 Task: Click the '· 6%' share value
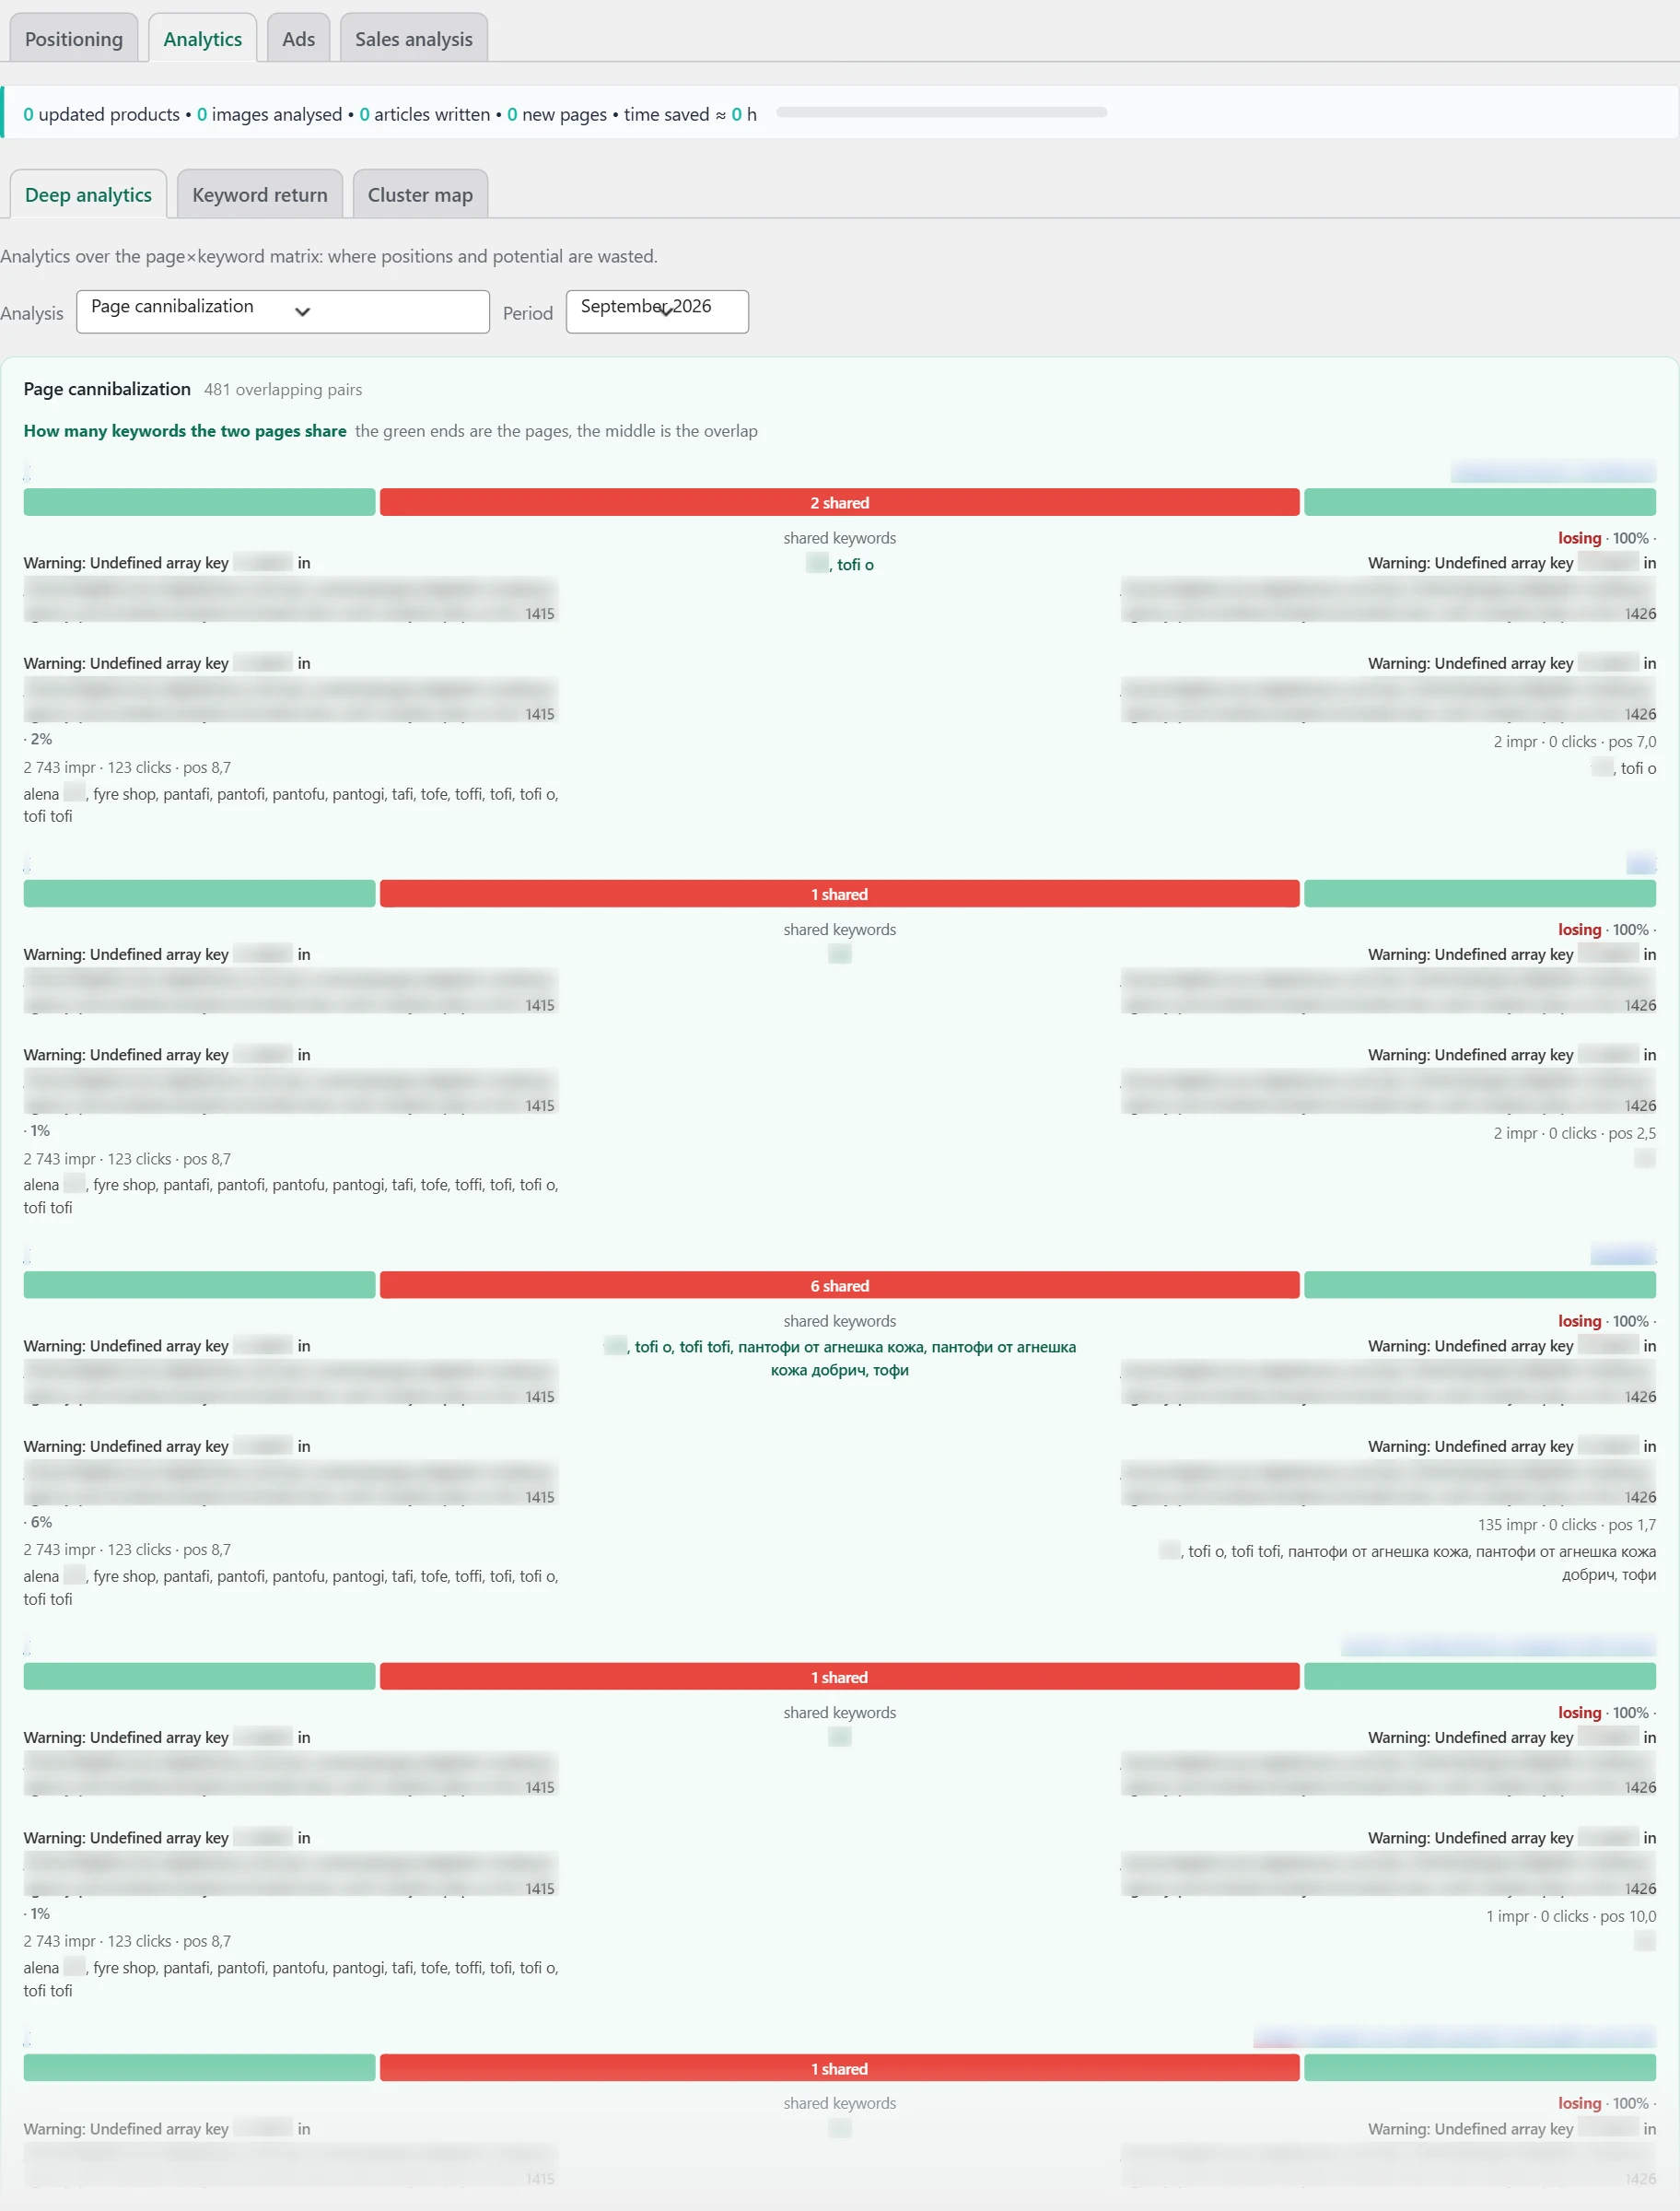click(x=38, y=1521)
